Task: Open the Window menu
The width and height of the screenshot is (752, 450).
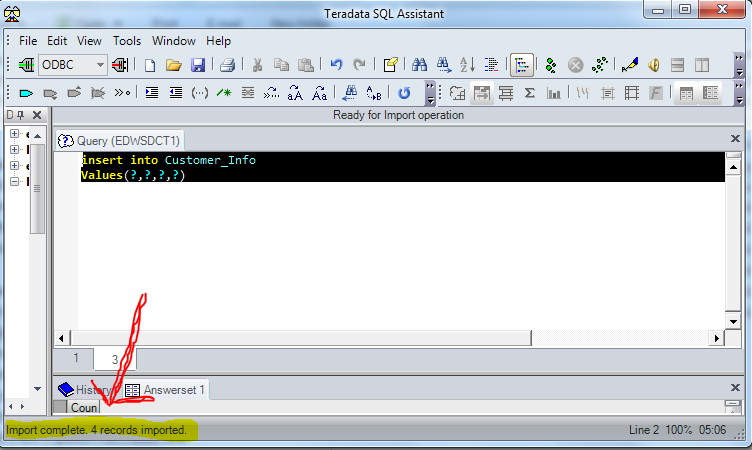Action: click(x=174, y=41)
